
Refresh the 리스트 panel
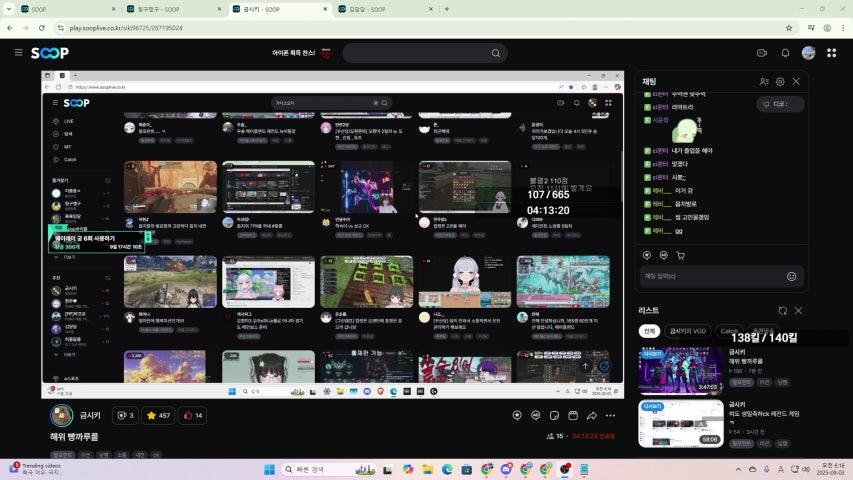tap(782, 311)
